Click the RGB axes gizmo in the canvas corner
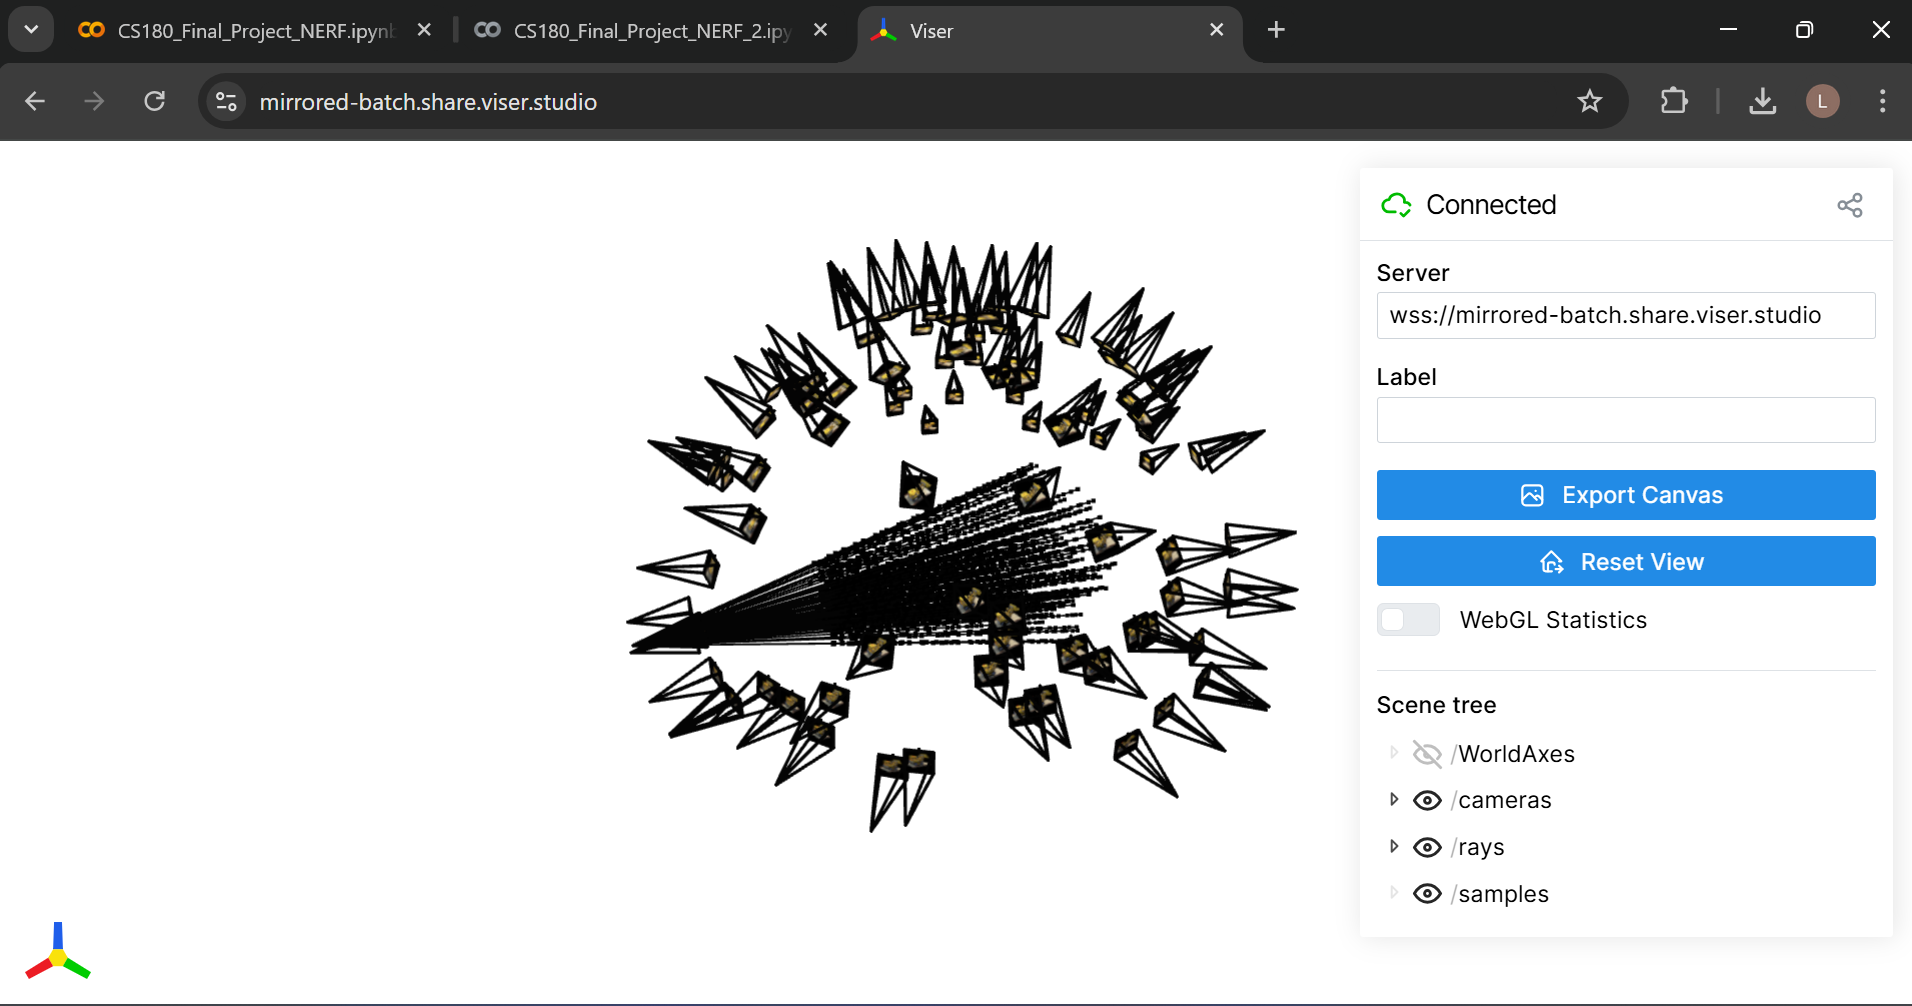This screenshot has width=1912, height=1006. [x=58, y=953]
